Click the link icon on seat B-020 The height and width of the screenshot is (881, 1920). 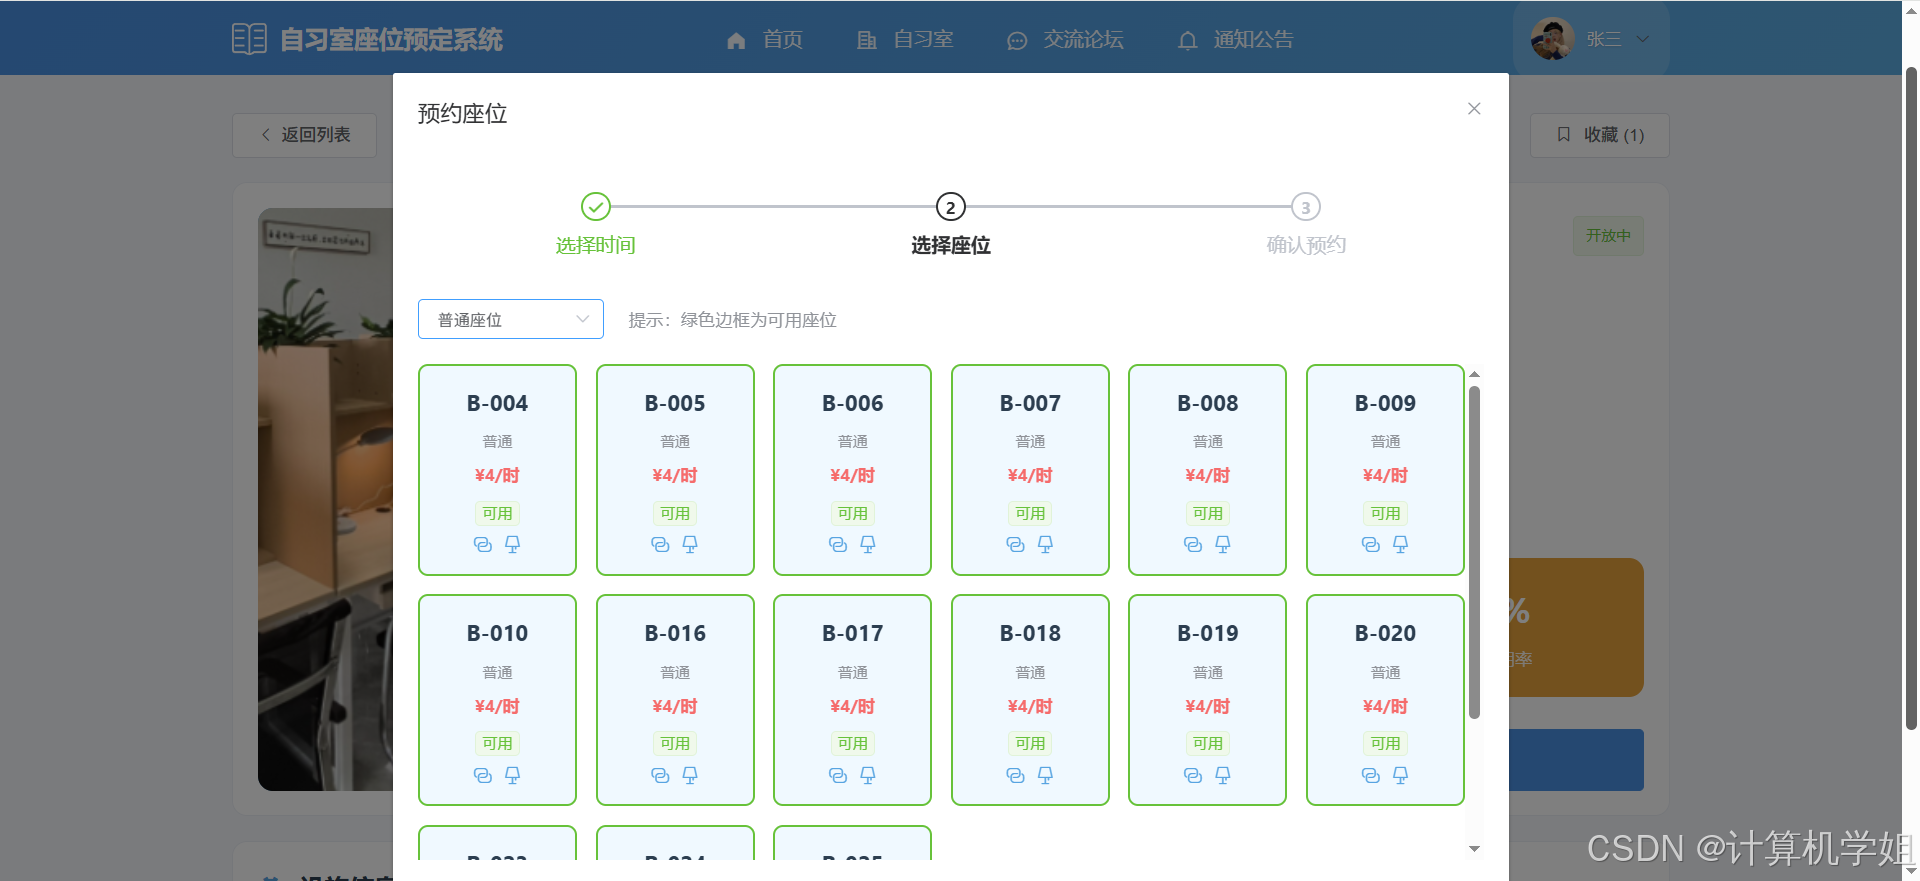(x=1371, y=776)
